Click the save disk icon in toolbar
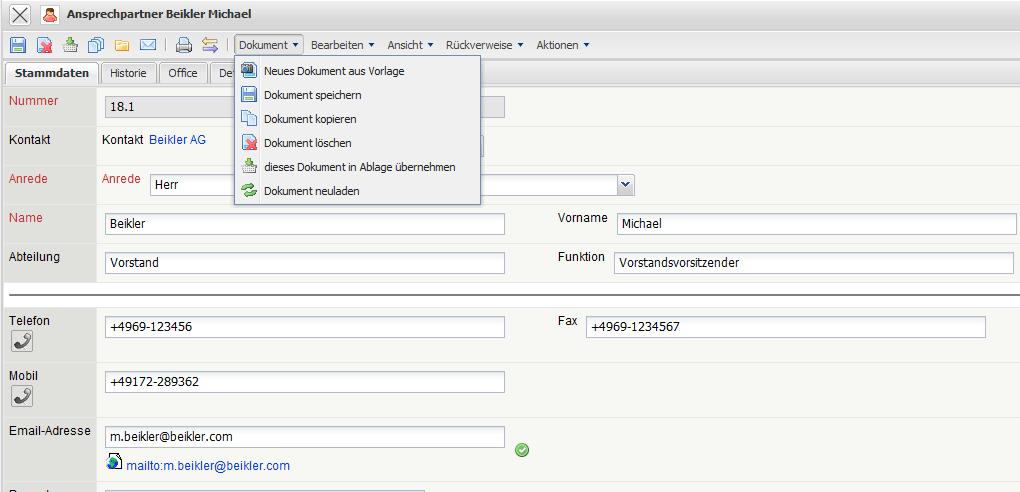The height and width of the screenshot is (492, 1020). (18, 45)
